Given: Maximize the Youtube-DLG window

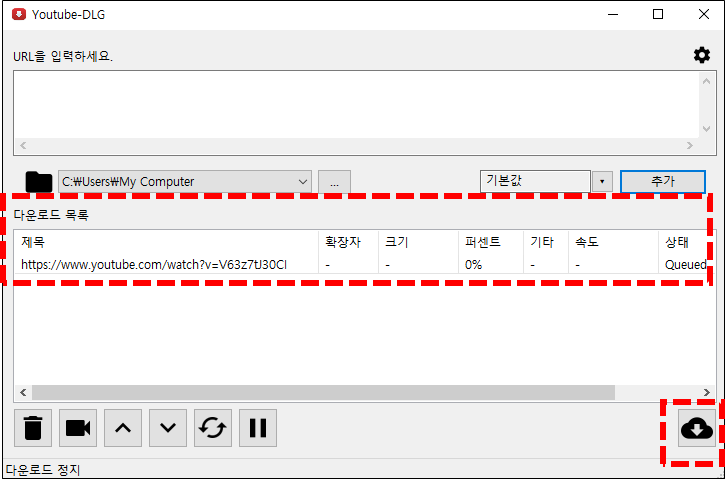Looking at the screenshot, I should [x=658, y=14].
